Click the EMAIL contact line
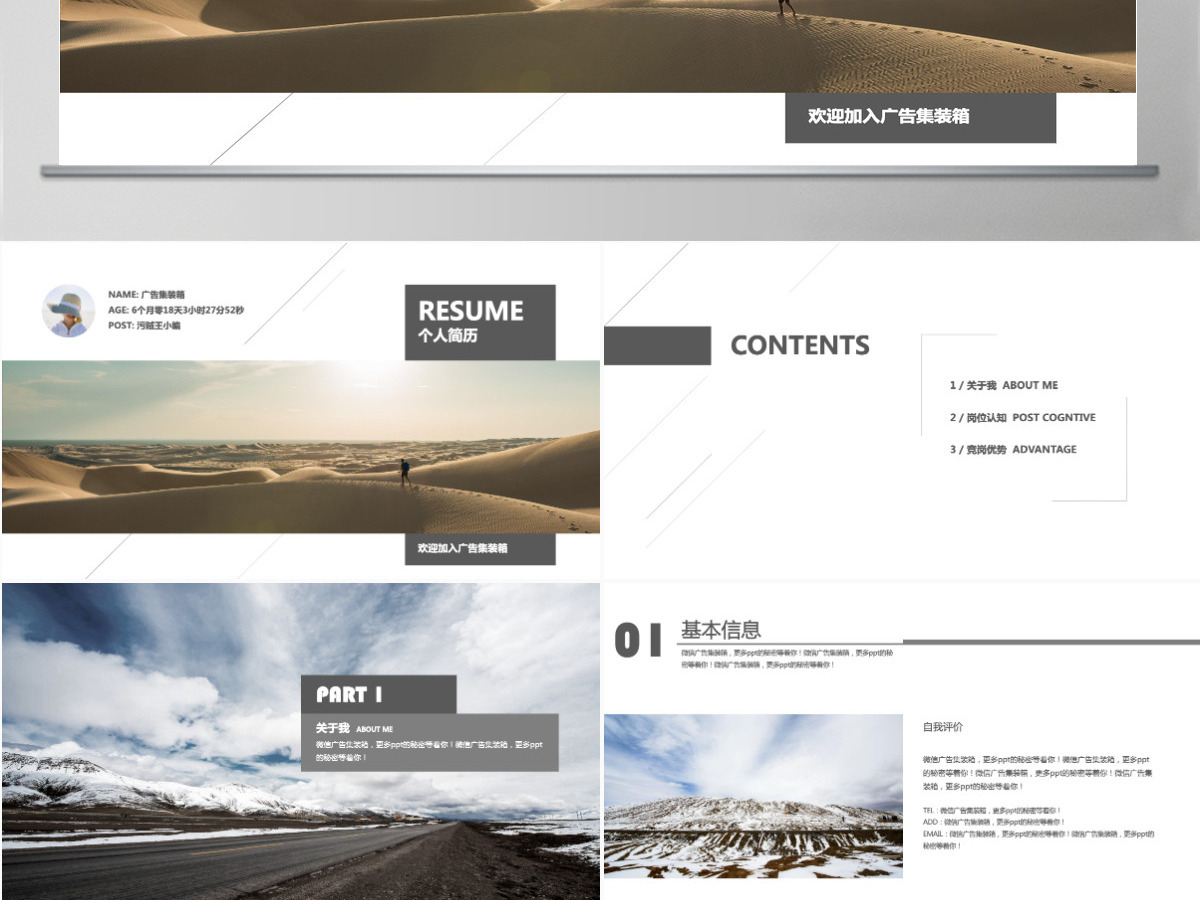The image size is (1200, 900). coord(1038,839)
